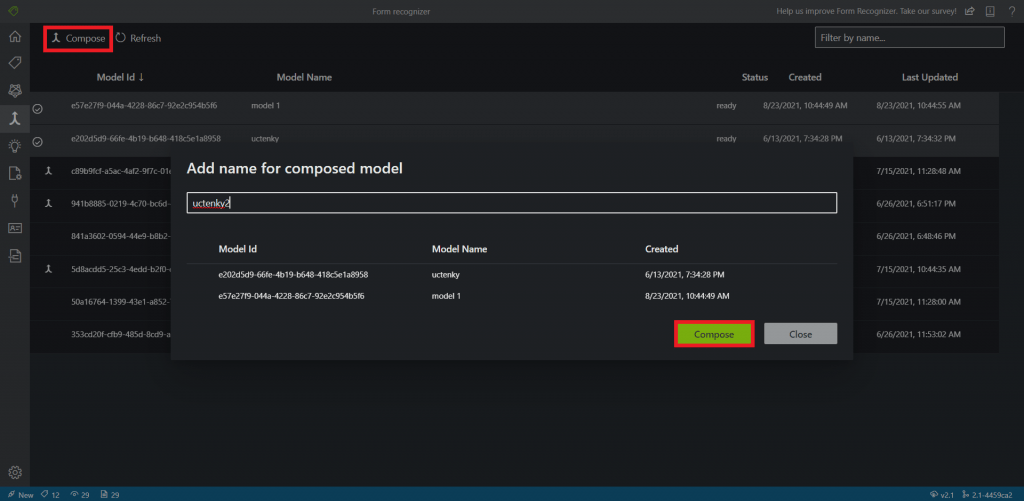Viewport: 1024px width, 501px height.
Task: Open the Tags editor sidebar icon
Action: pyautogui.click(x=14, y=63)
